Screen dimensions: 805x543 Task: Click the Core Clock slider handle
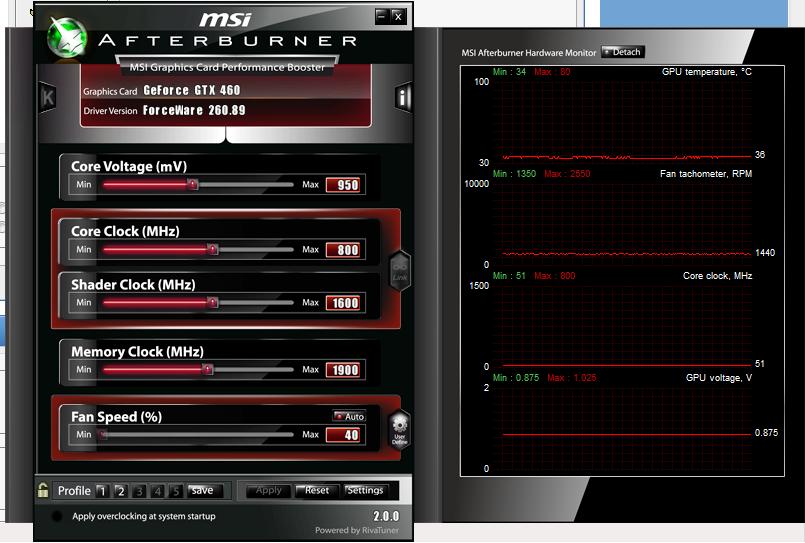click(213, 249)
